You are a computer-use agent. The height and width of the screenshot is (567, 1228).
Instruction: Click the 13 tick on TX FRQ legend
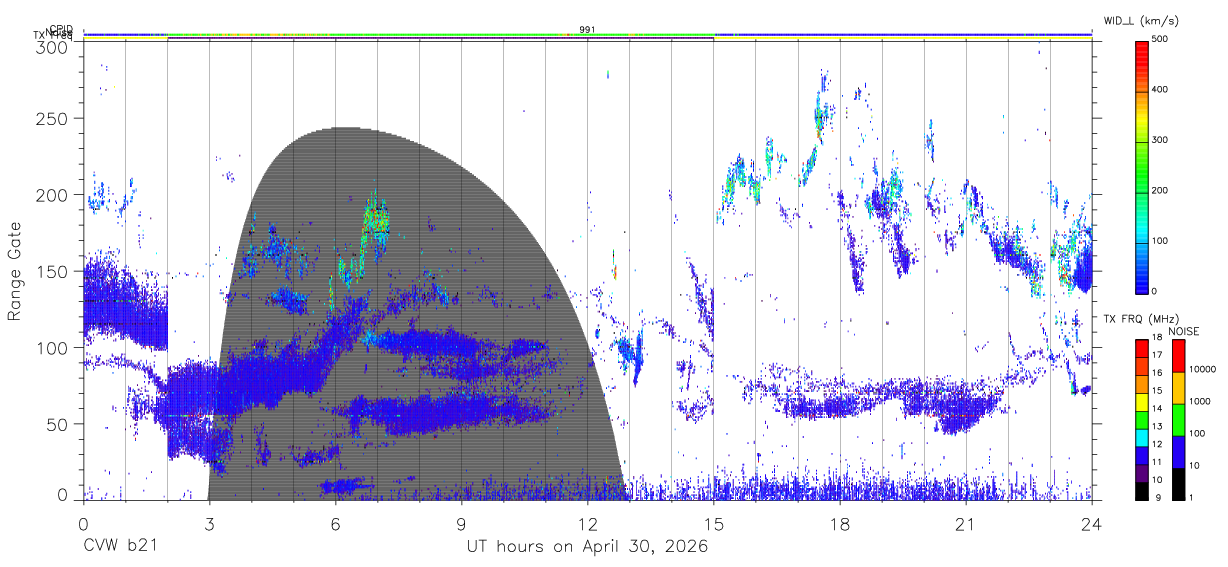[x=1158, y=426]
